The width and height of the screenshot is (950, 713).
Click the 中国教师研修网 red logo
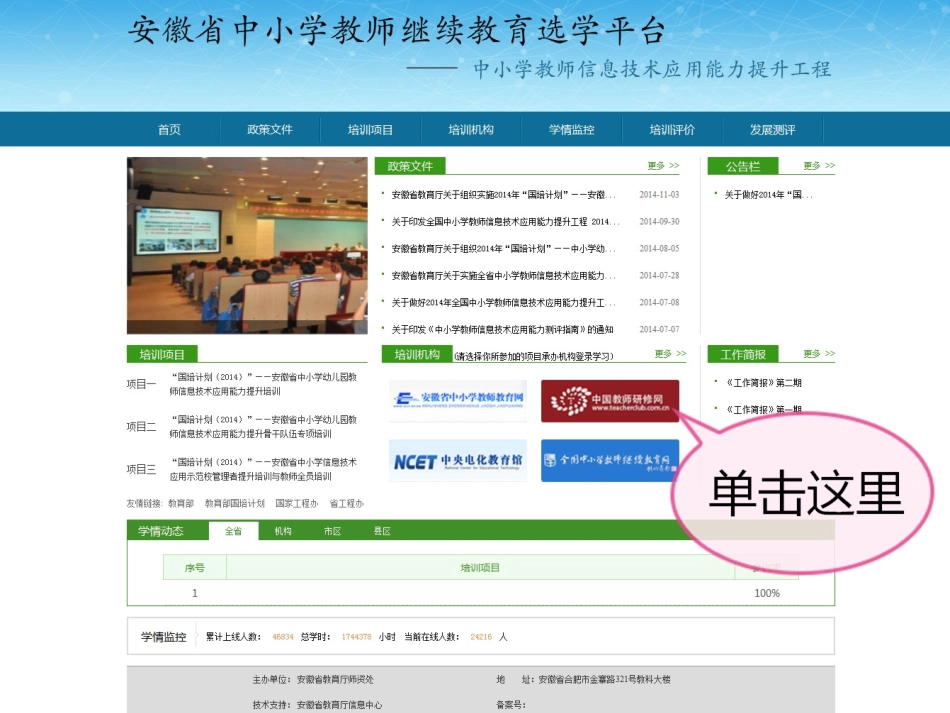click(610, 400)
